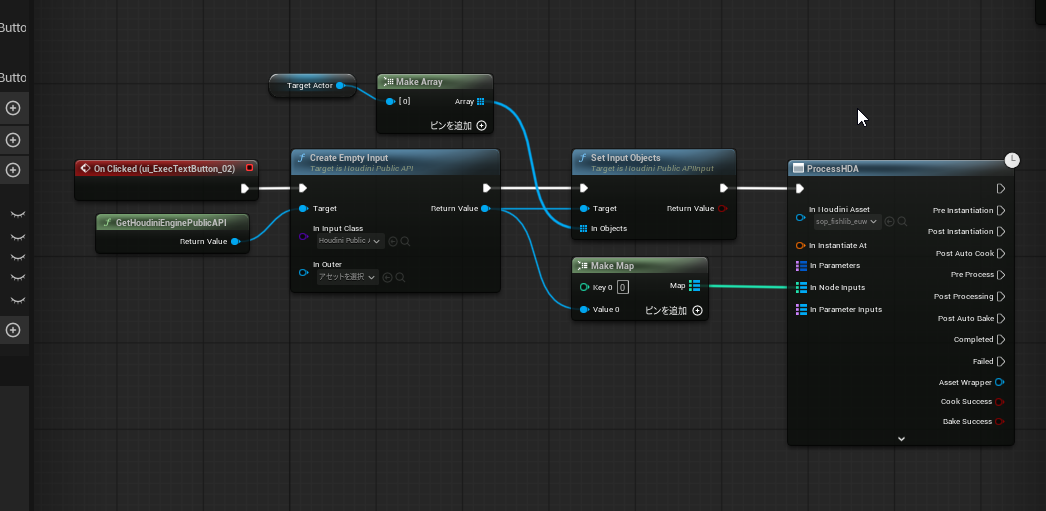Open the In Houdini Asset dropdown
The height and width of the screenshot is (511, 1046).
846,221
